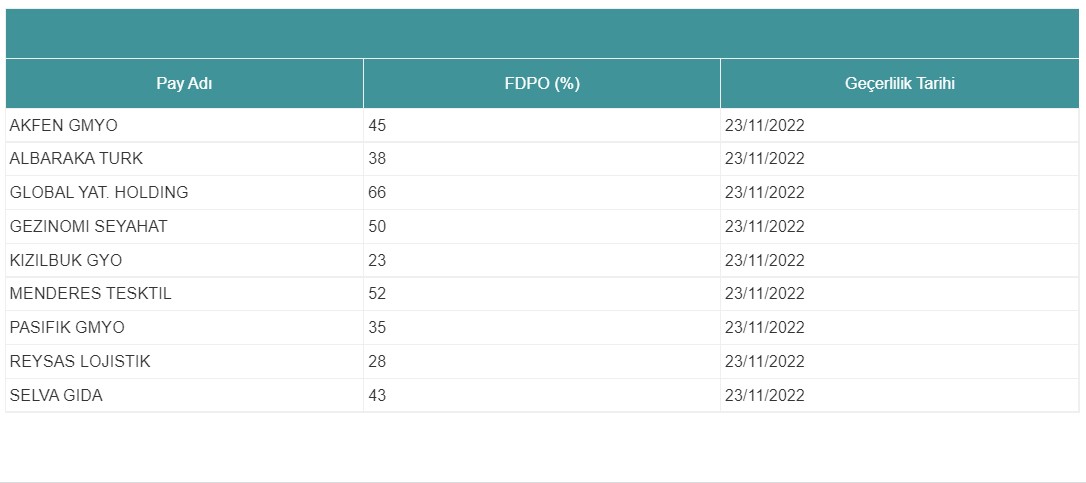
Task: Select the date cell in ALBARAKA TURK row
Action: (x=900, y=159)
